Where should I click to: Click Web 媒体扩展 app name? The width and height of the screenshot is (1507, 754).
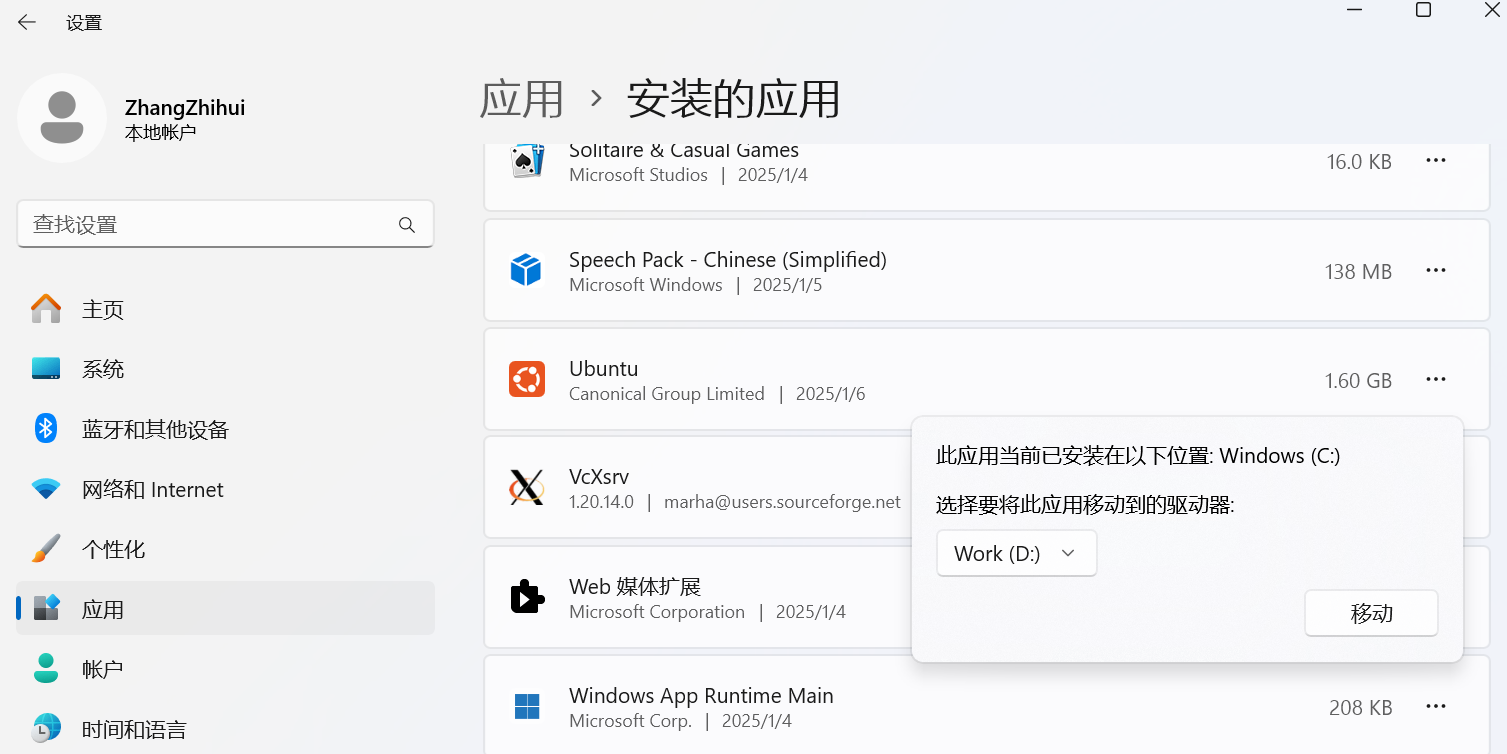[635, 586]
